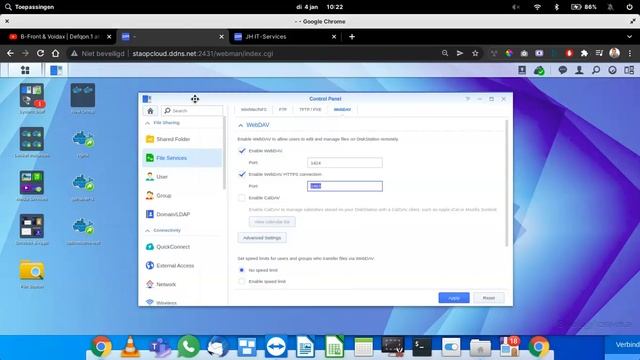640x360 pixels.
Task: Launch Microsoft Teams from the dock
Action: [159, 347]
